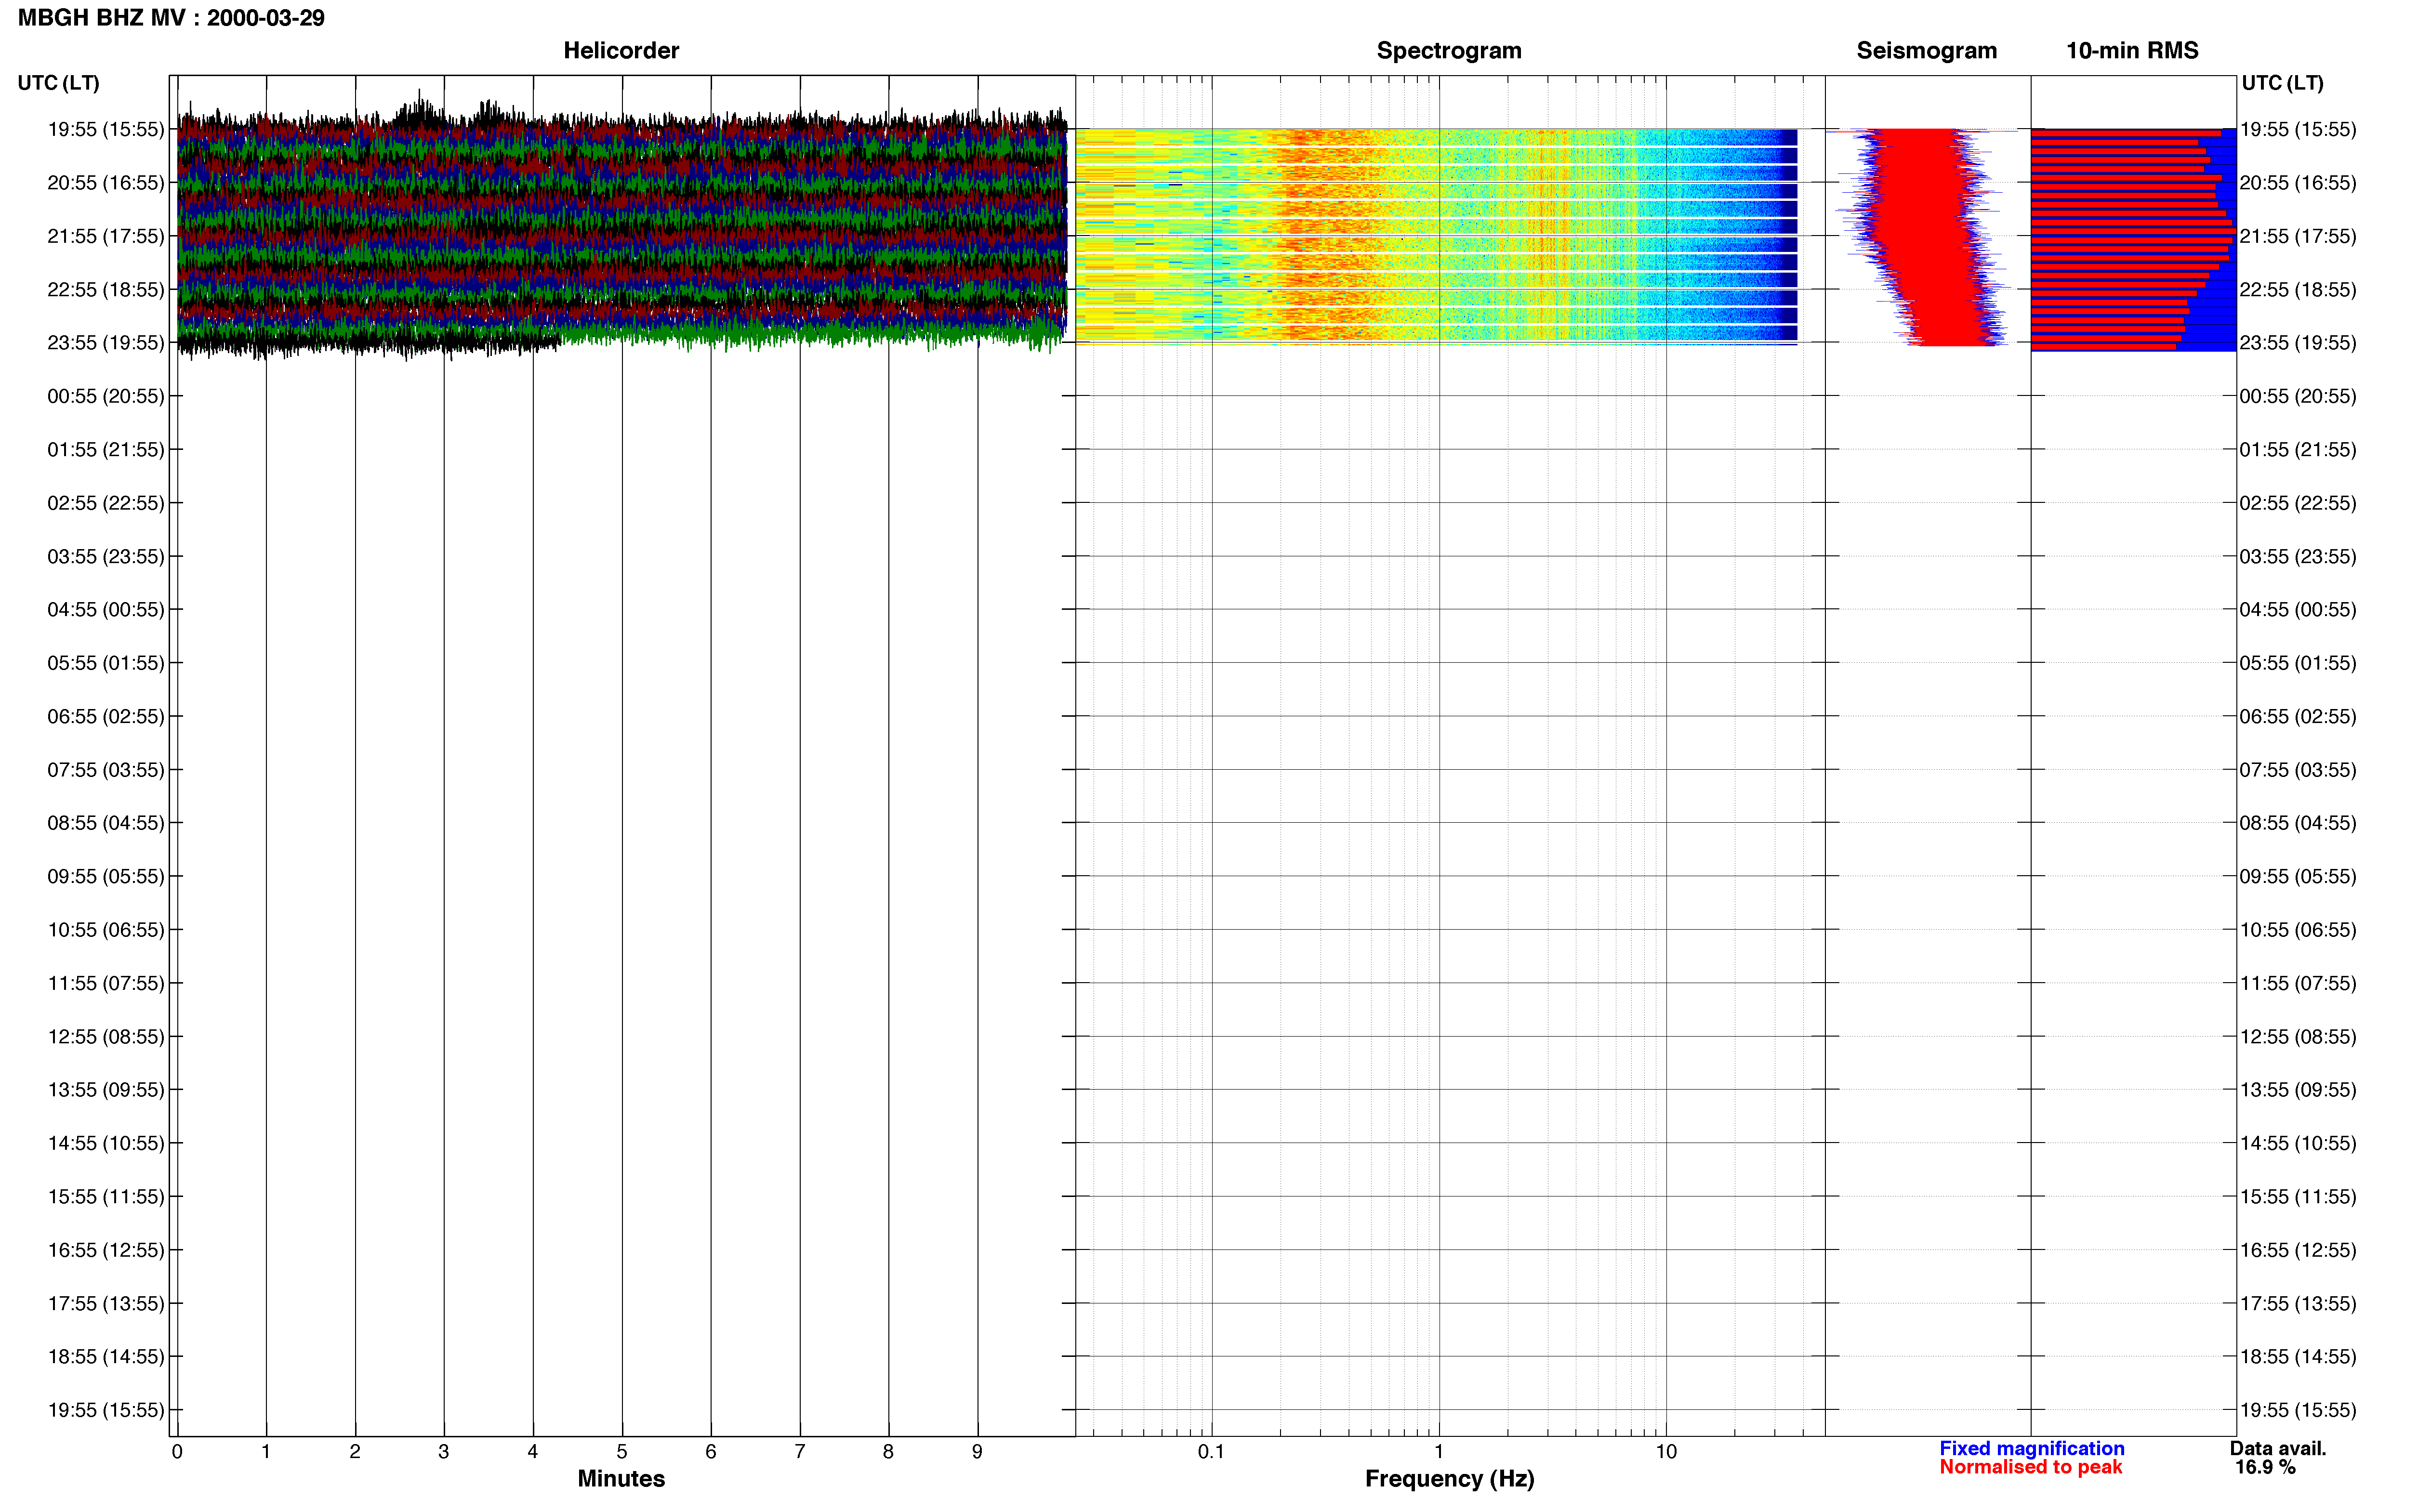Image resolution: width=2418 pixels, height=1512 pixels.
Task: Click left time label '08:55 (04:55)'
Action: 106,823
